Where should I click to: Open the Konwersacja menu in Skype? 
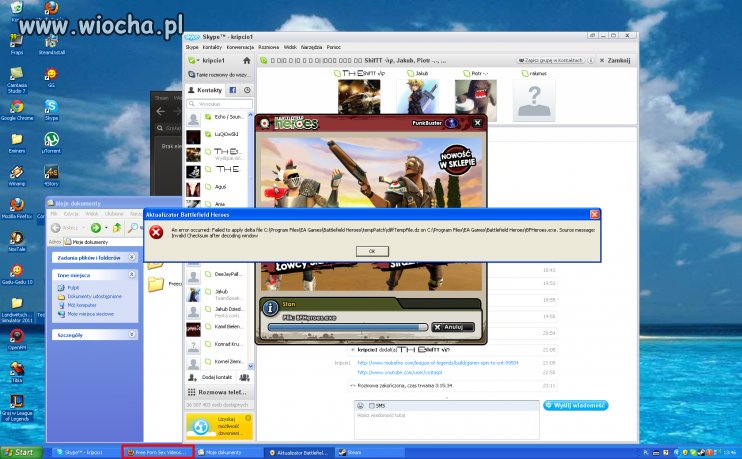pyautogui.click(x=240, y=47)
